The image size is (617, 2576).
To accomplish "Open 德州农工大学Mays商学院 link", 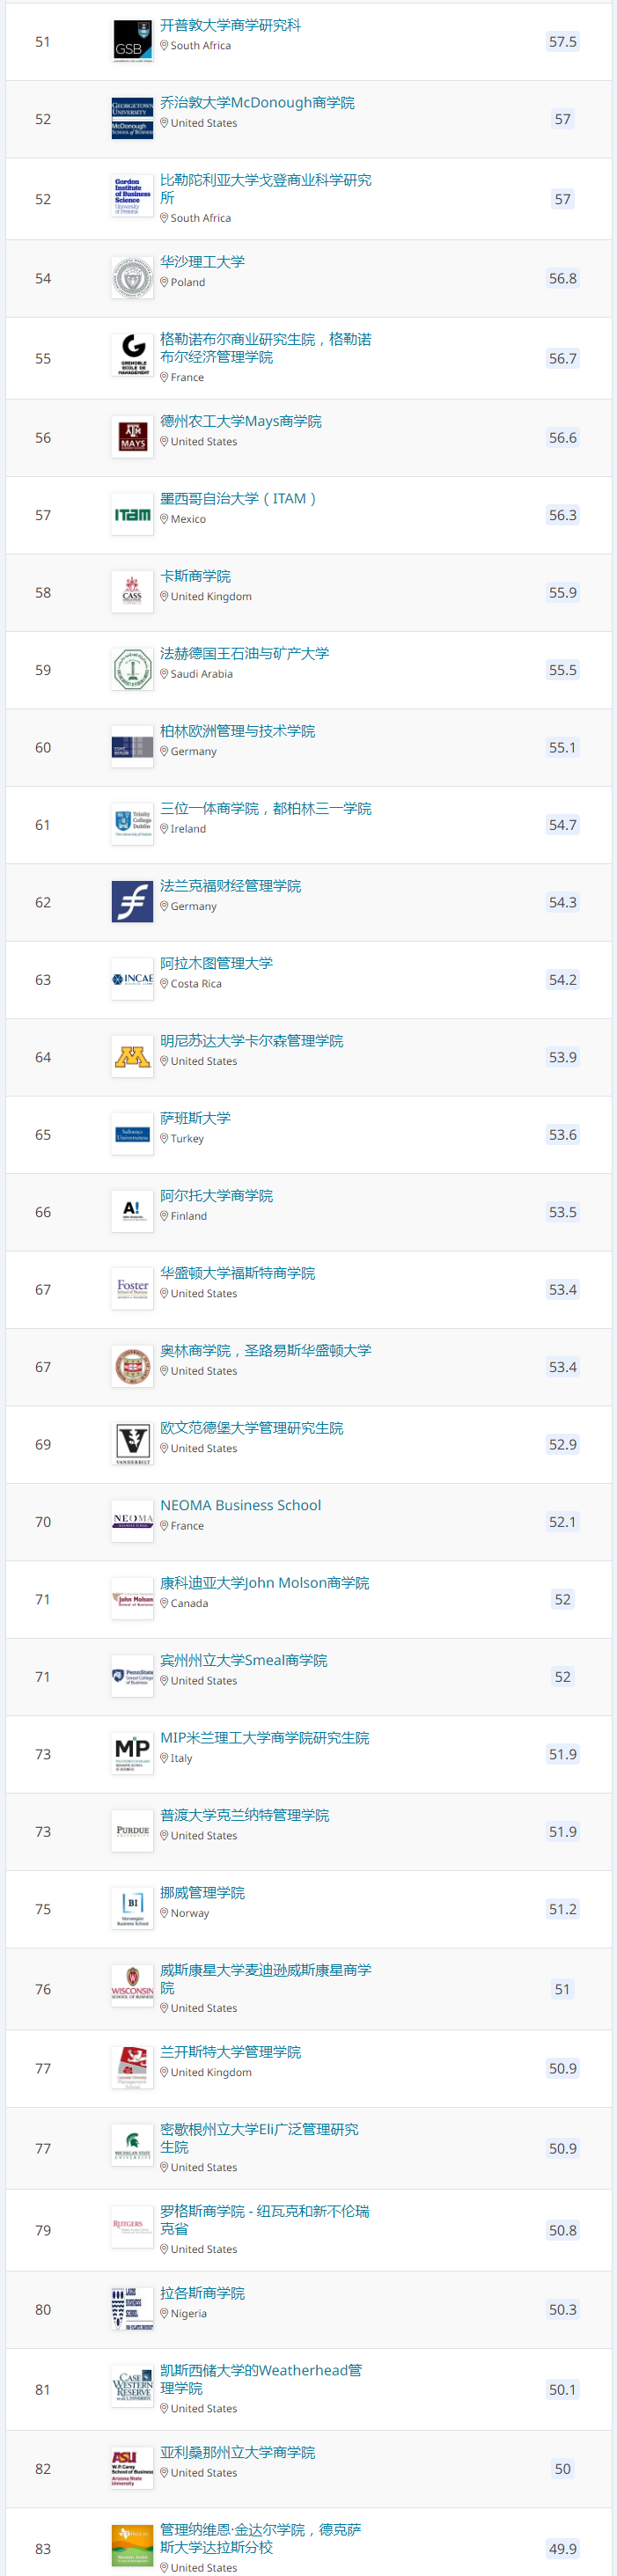I will tap(241, 422).
